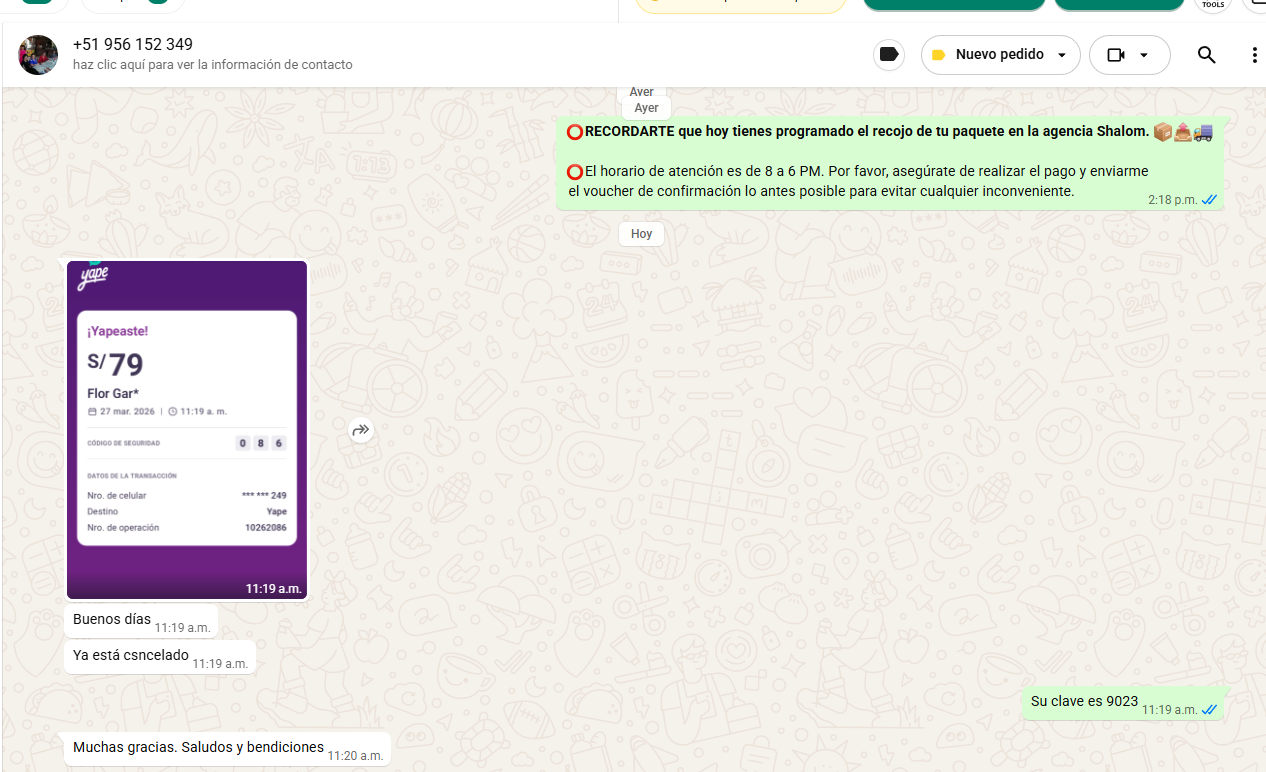Click the yellow label icon in Nuevo pedido
The height and width of the screenshot is (772, 1266).
click(x=938, y=55)
